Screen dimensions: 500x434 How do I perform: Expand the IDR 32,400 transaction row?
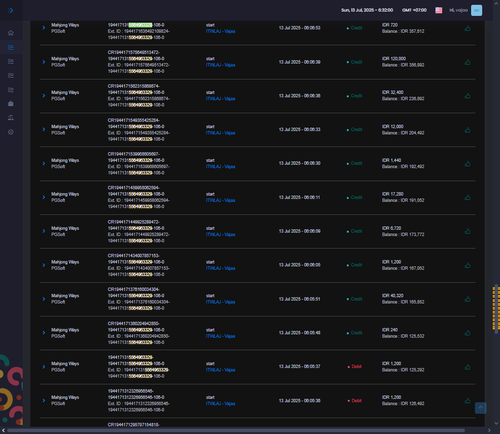44,96
